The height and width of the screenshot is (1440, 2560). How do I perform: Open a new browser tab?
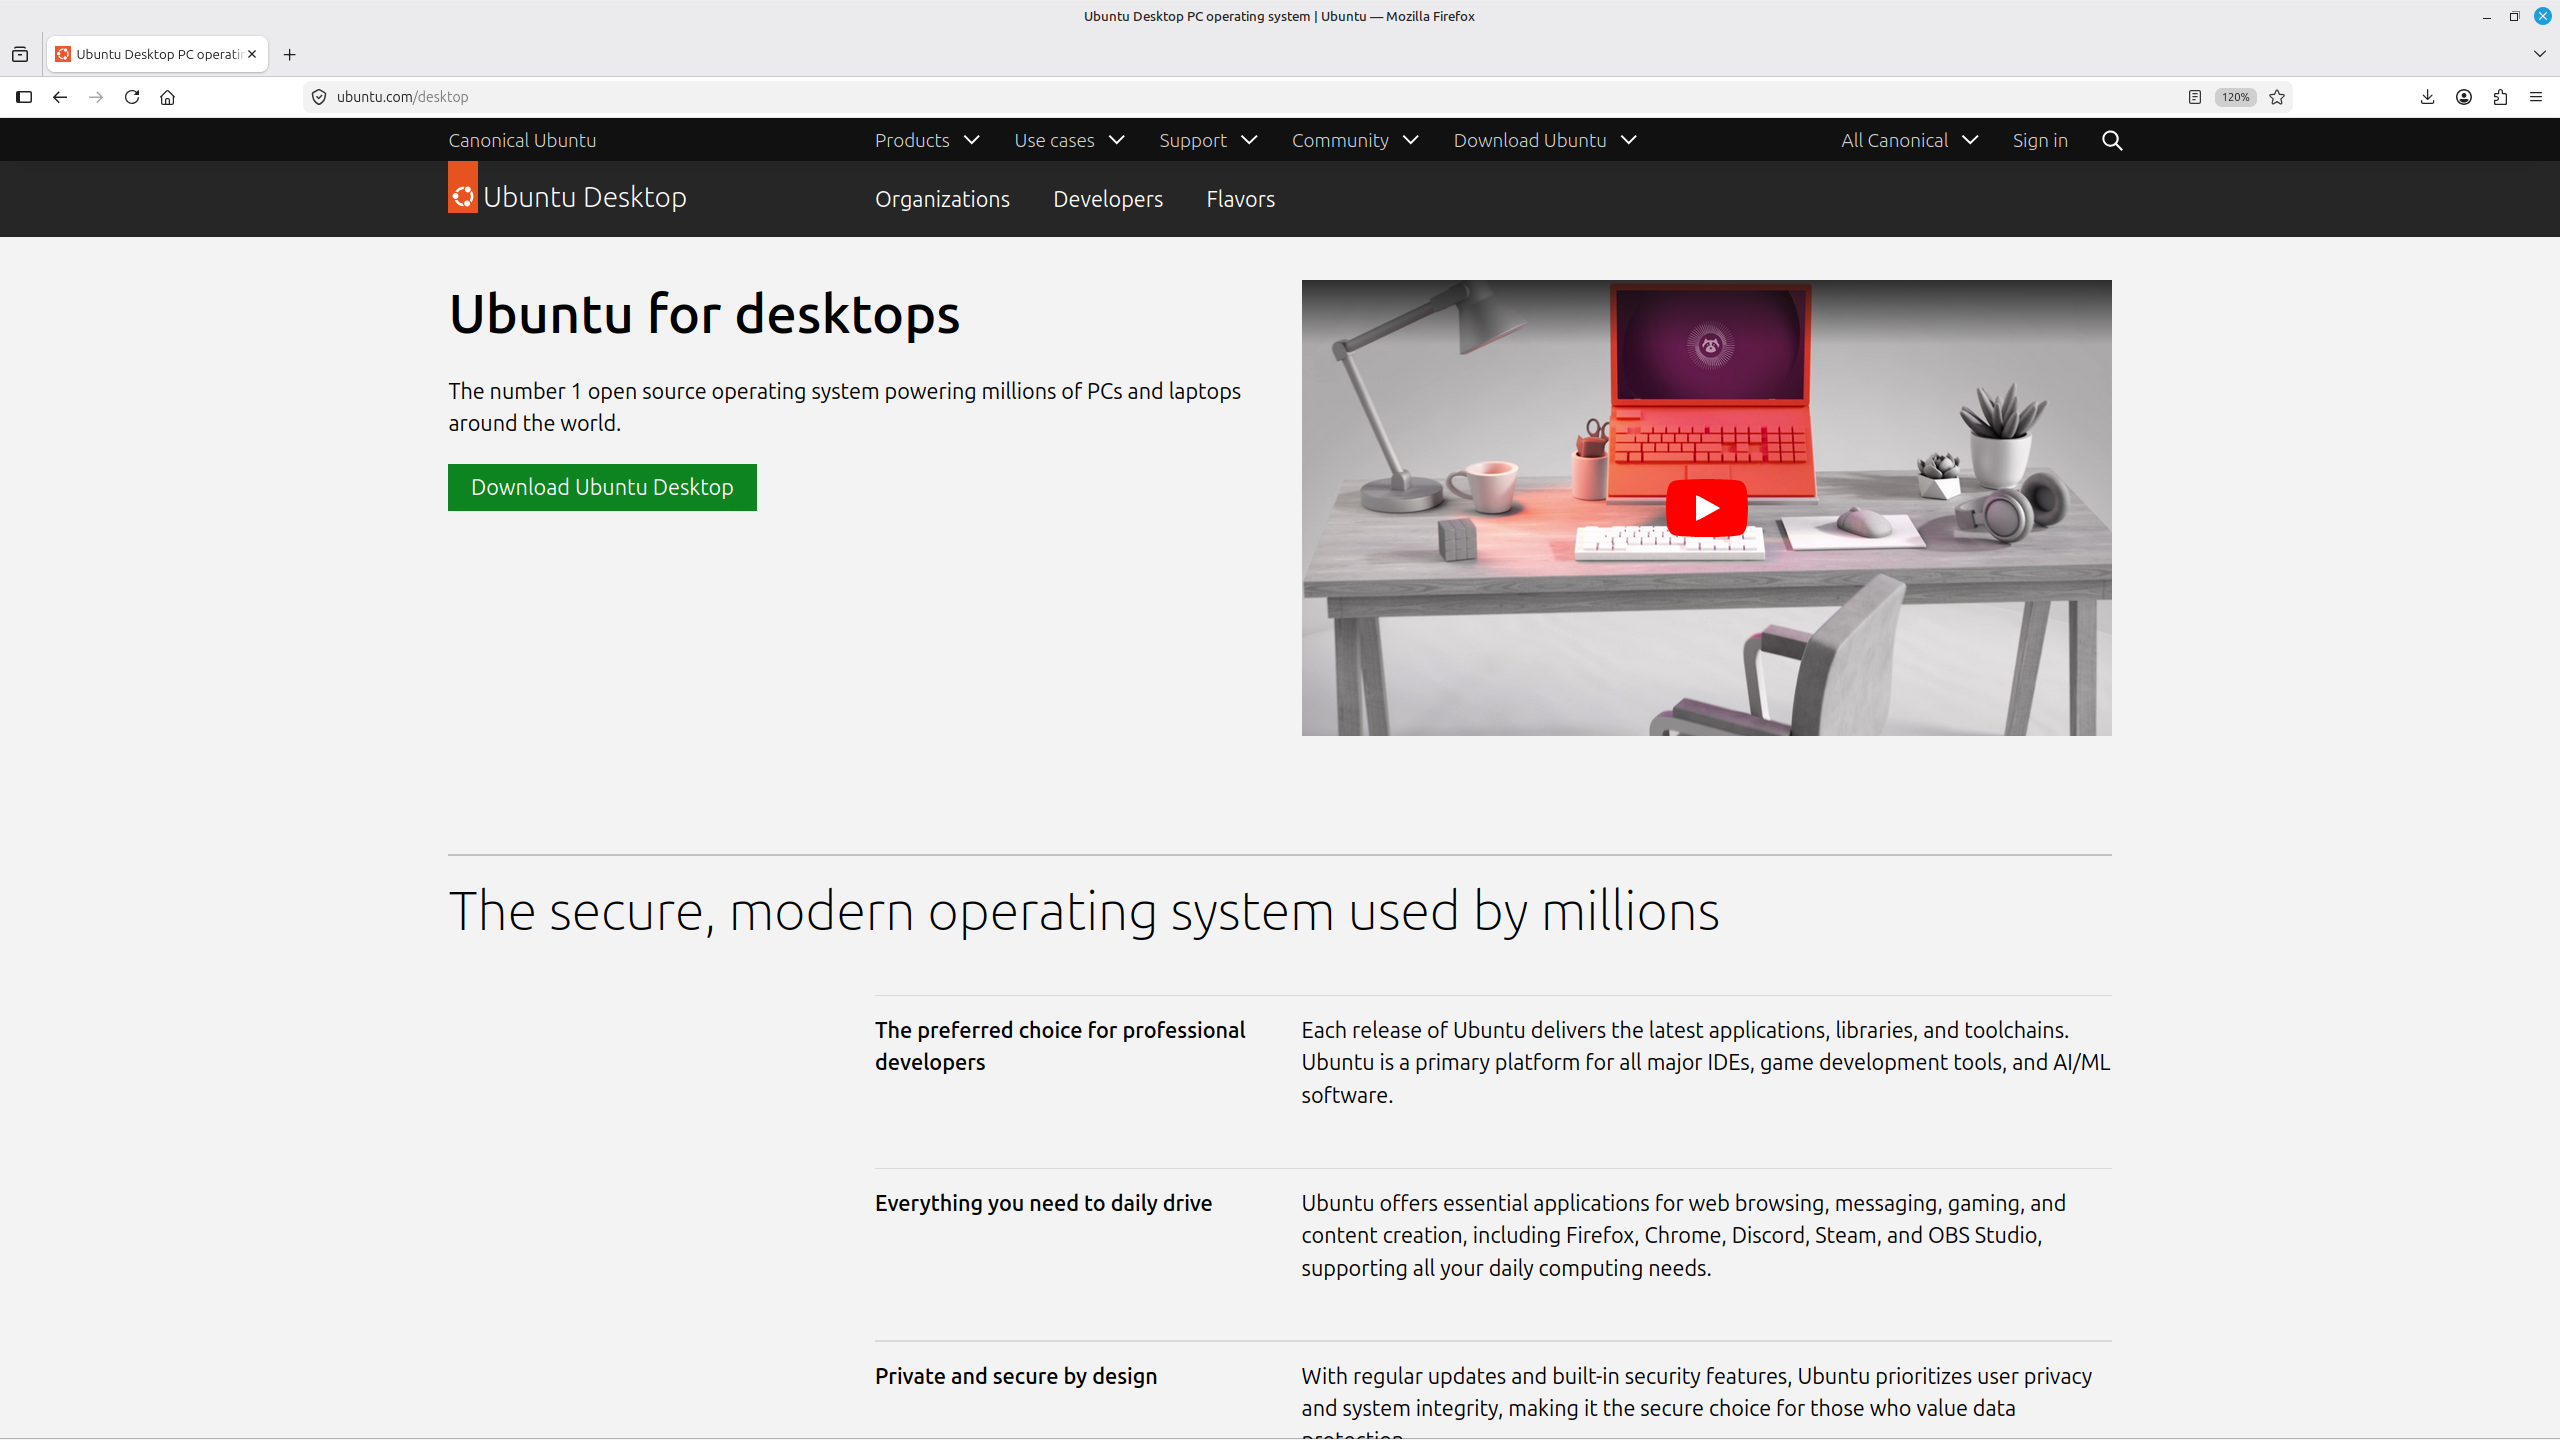[290, 55]
